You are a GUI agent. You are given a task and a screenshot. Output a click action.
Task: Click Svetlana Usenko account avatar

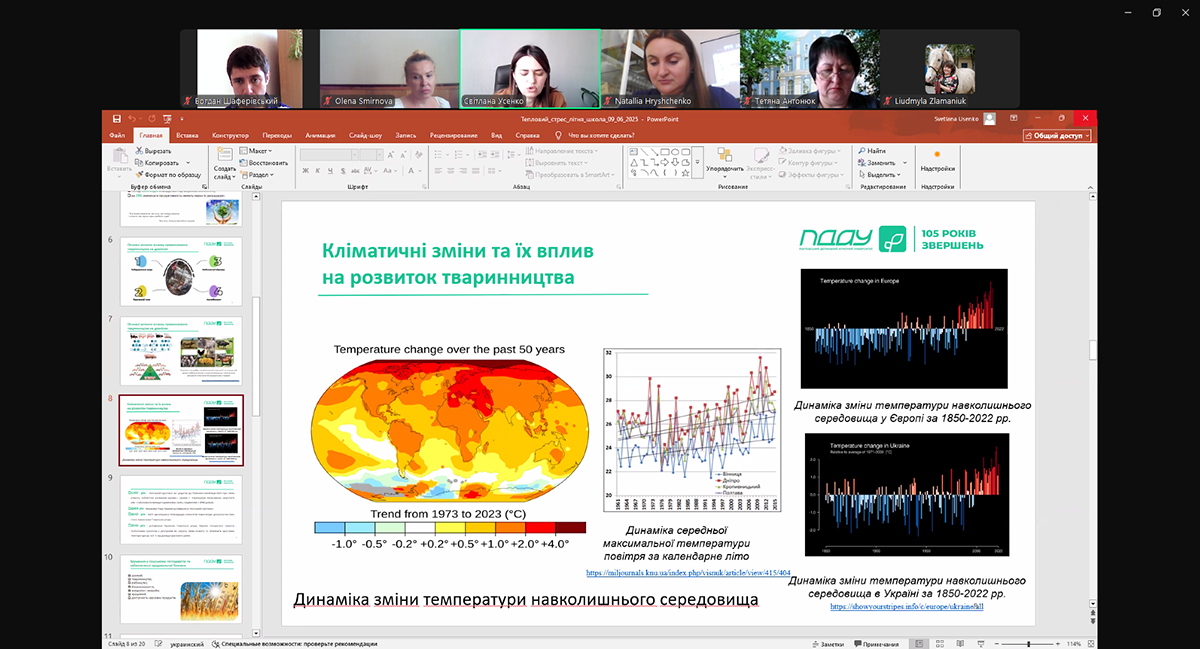[989, 119]
